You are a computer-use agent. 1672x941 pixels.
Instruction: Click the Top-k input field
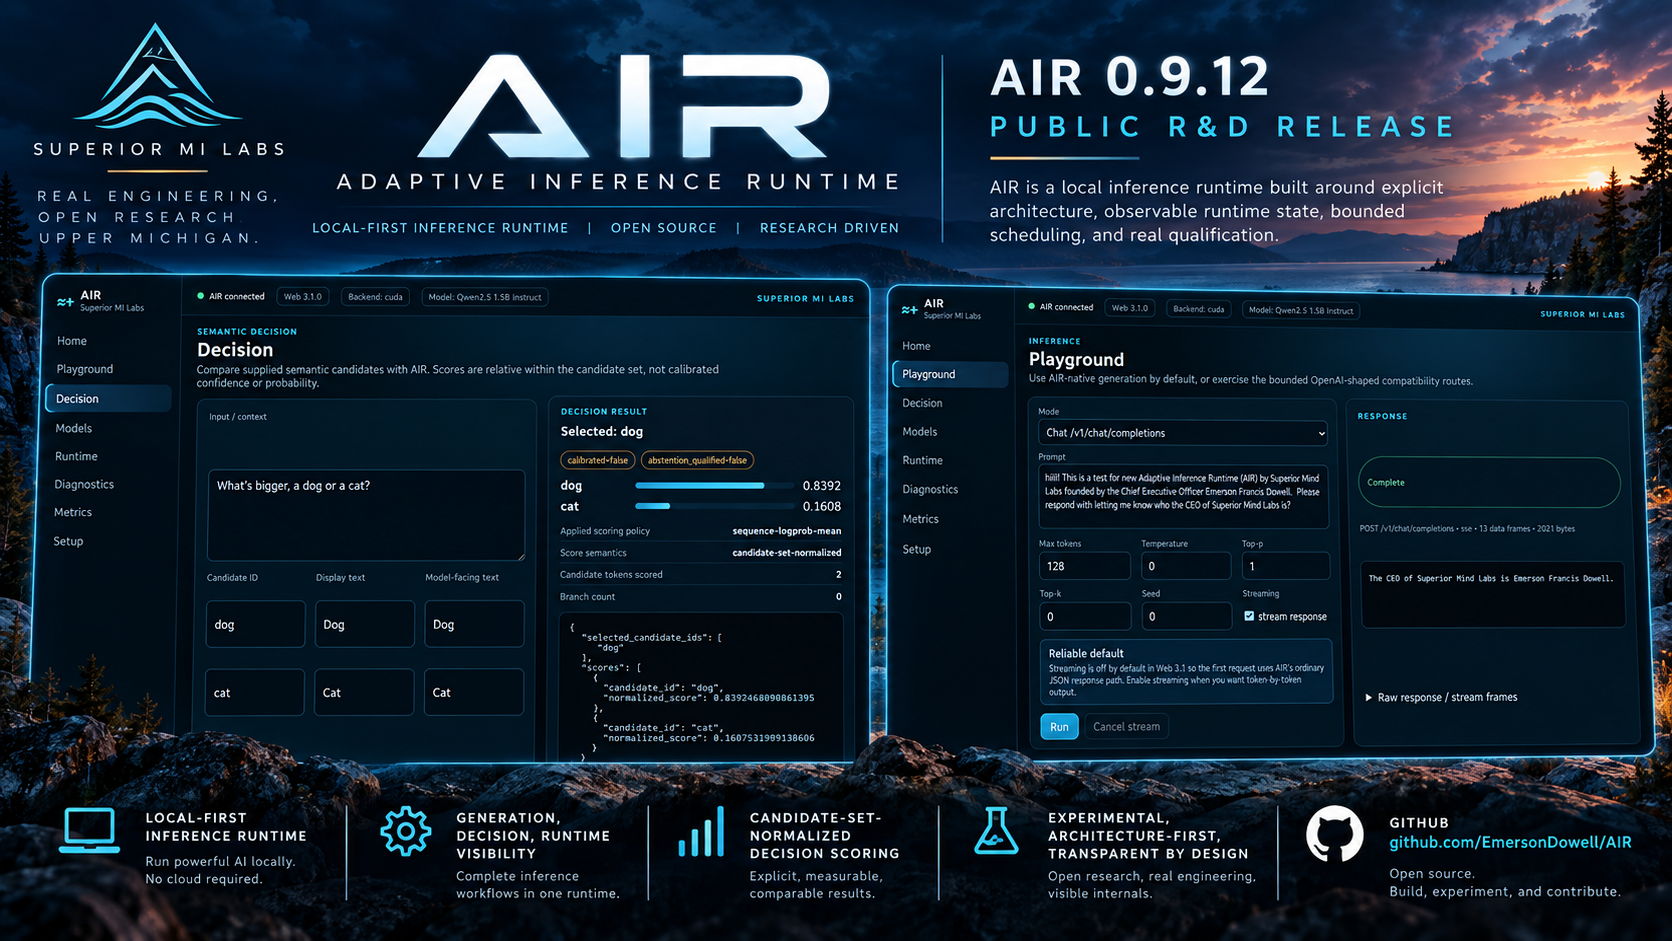pos(1084,616)
